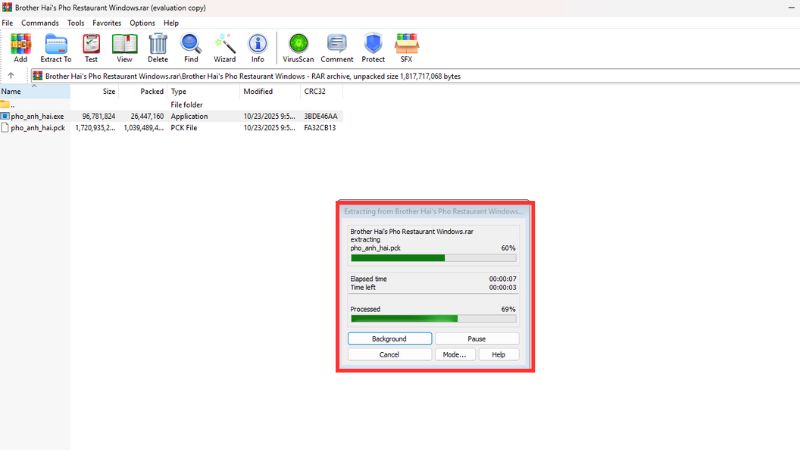The height and width of the screenshot is (450, 800).
Task: Show archive Info
Action: pyautogui.click(x=257, y=46)
